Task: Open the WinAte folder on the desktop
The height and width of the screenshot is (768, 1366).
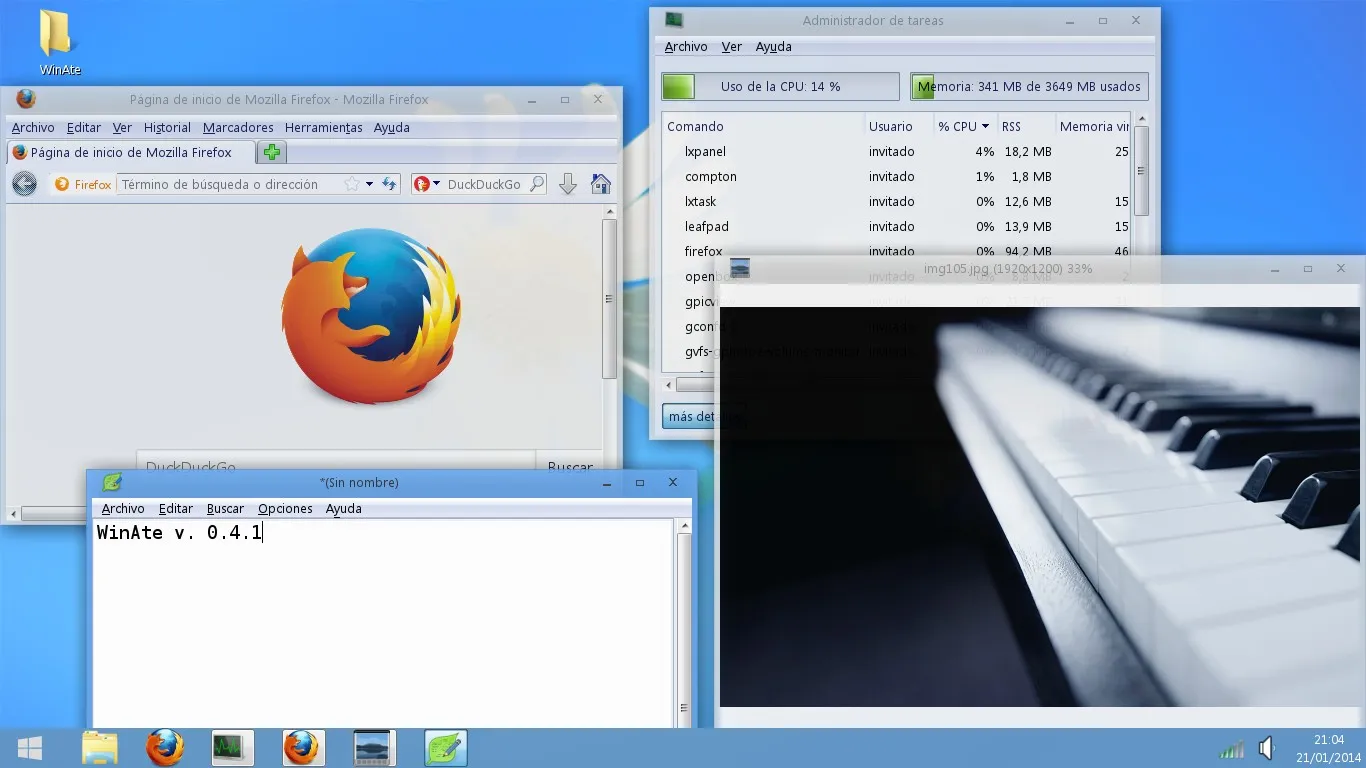Action: (x=59, y=38)
